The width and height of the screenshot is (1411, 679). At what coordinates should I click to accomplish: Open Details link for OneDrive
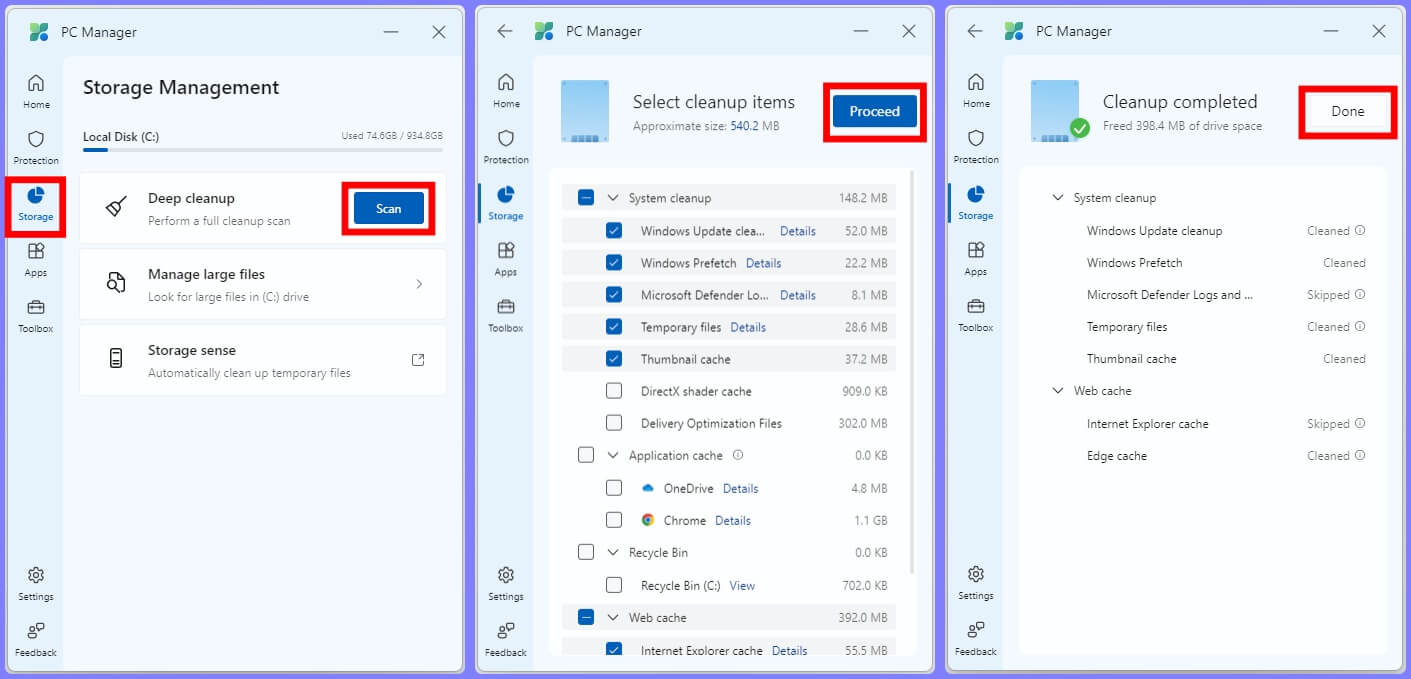pos(741,488)
